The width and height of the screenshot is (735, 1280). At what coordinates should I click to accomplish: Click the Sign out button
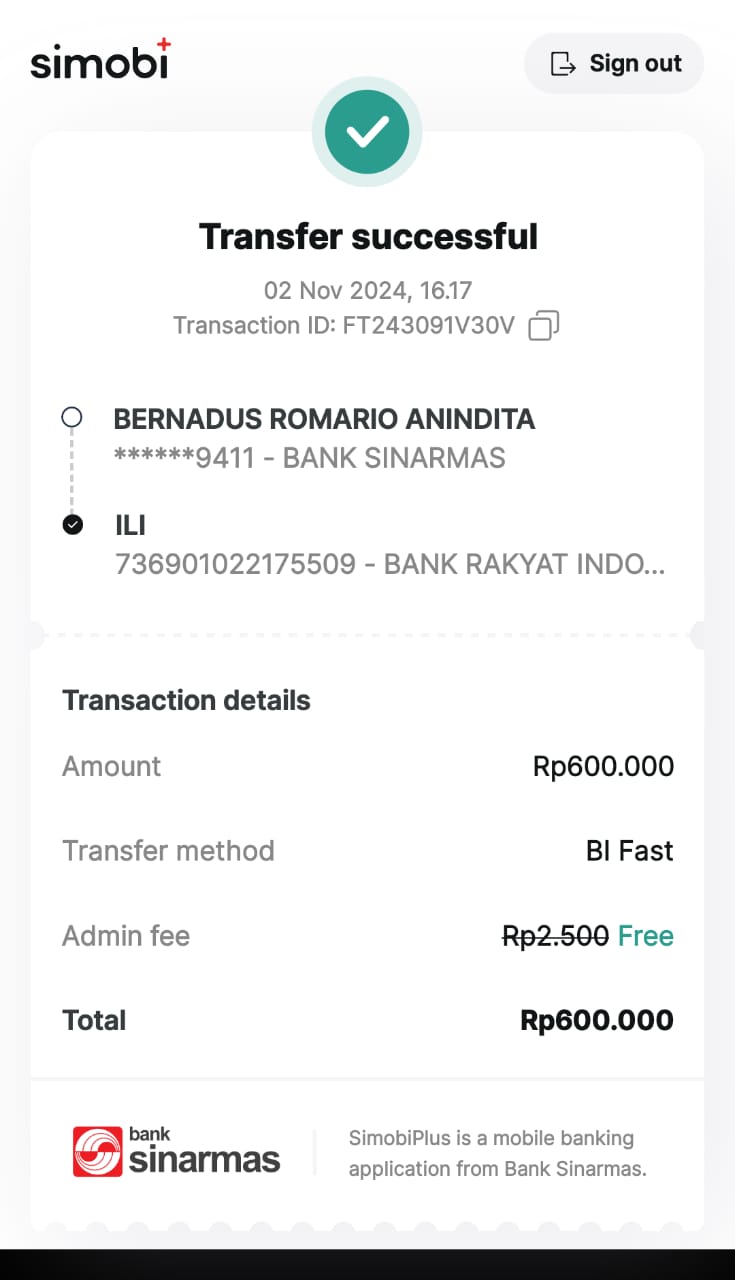point(614,64)
